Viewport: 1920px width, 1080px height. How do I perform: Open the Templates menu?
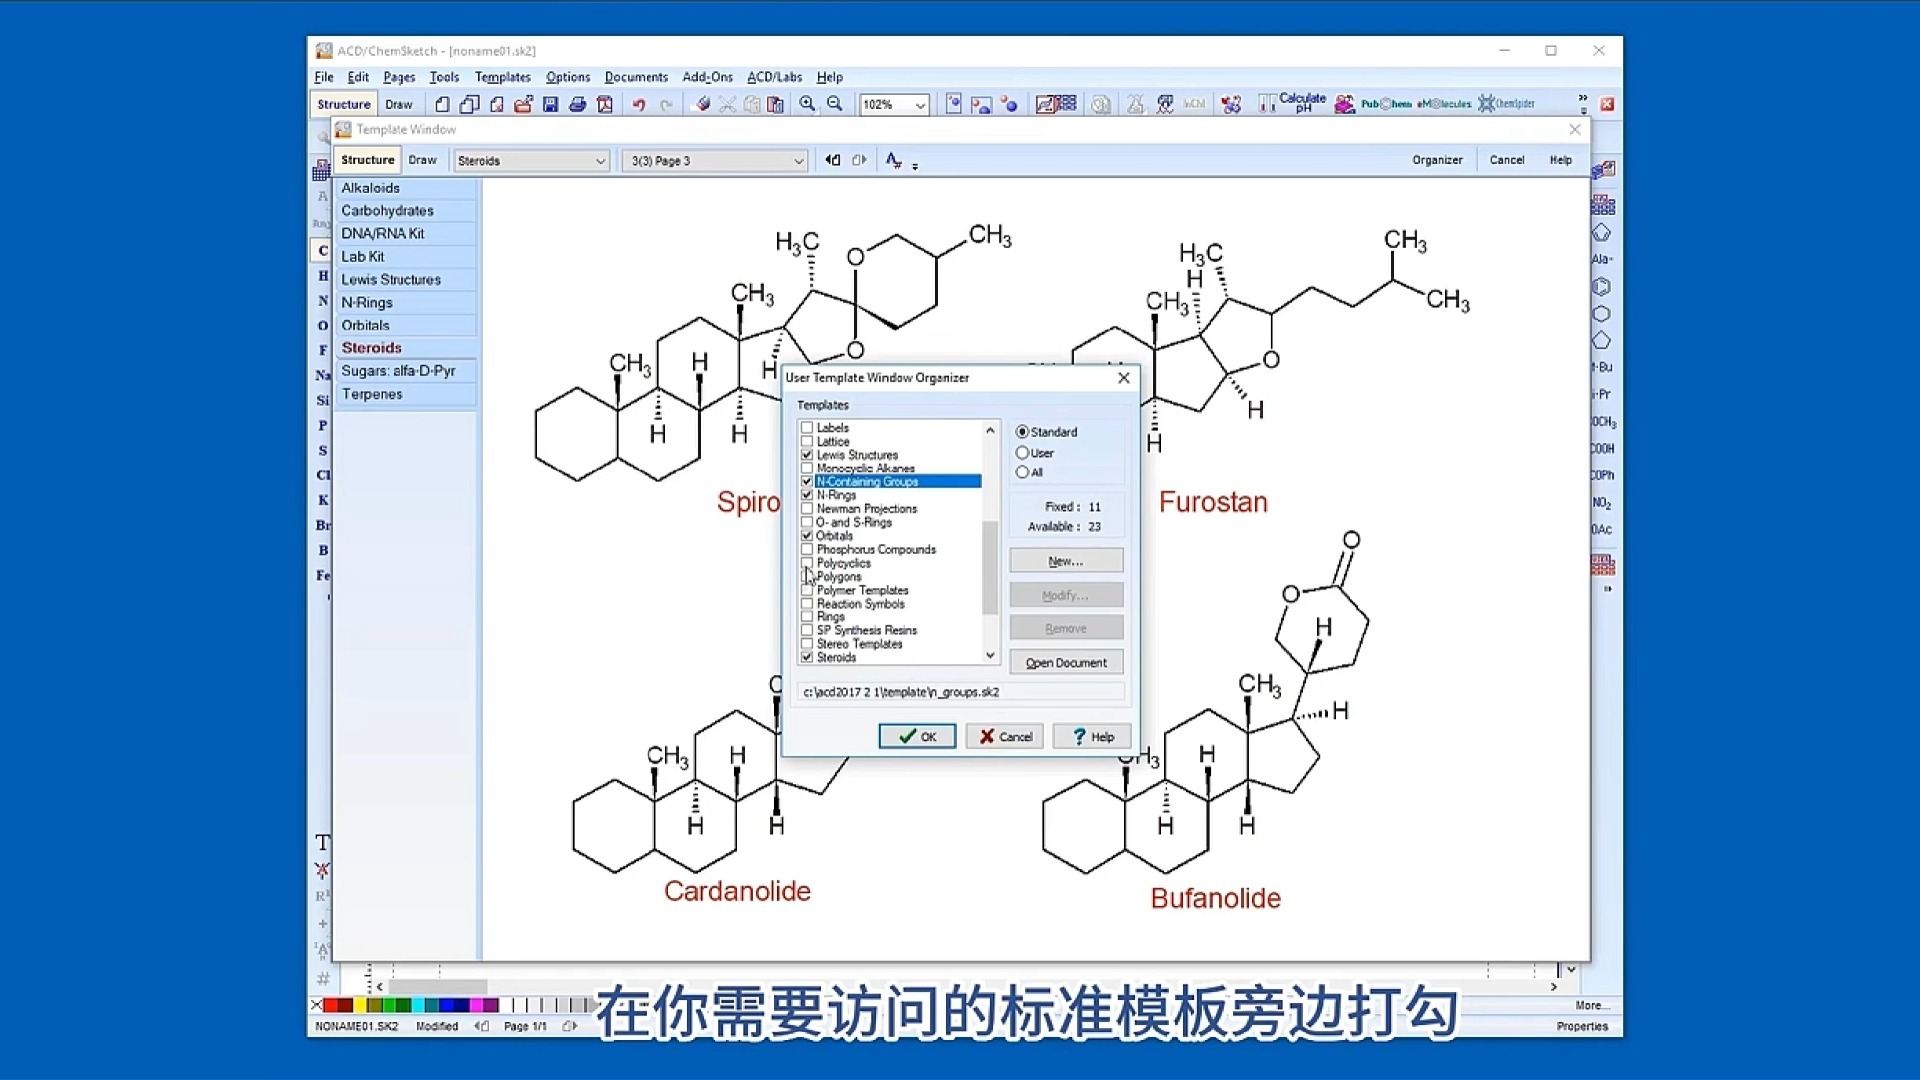coord(502,77)
